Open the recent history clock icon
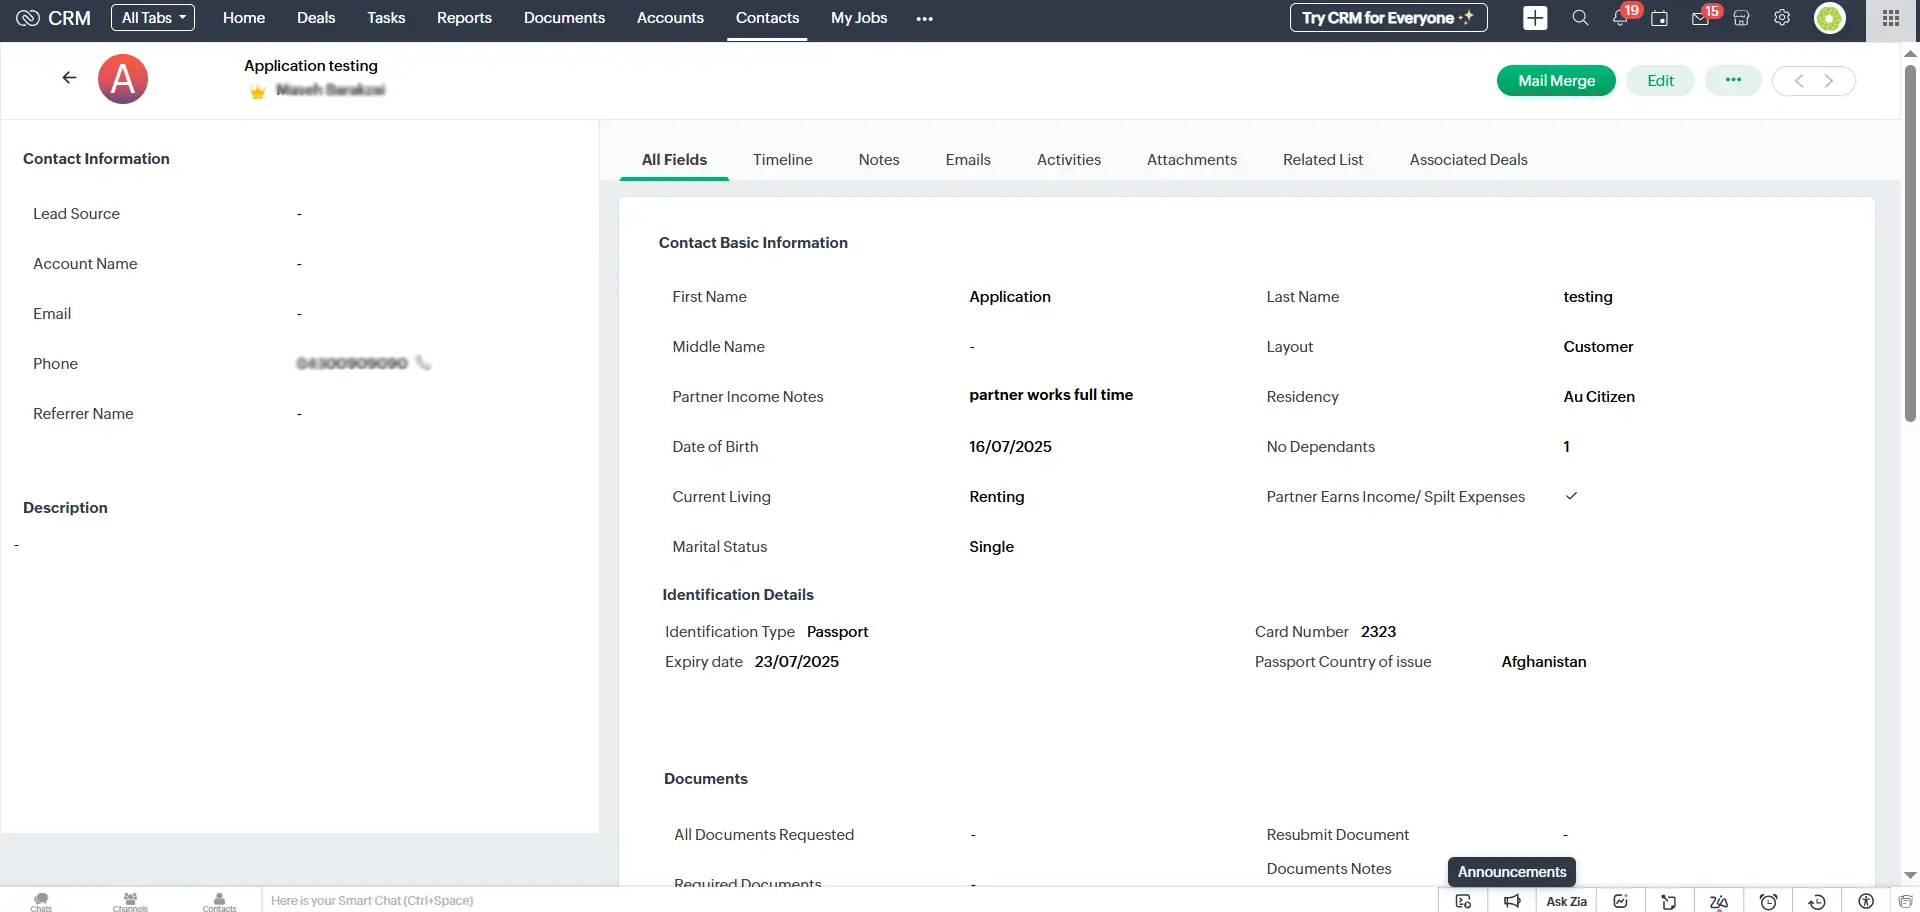1920x912 pixels. pos(1817,901)
